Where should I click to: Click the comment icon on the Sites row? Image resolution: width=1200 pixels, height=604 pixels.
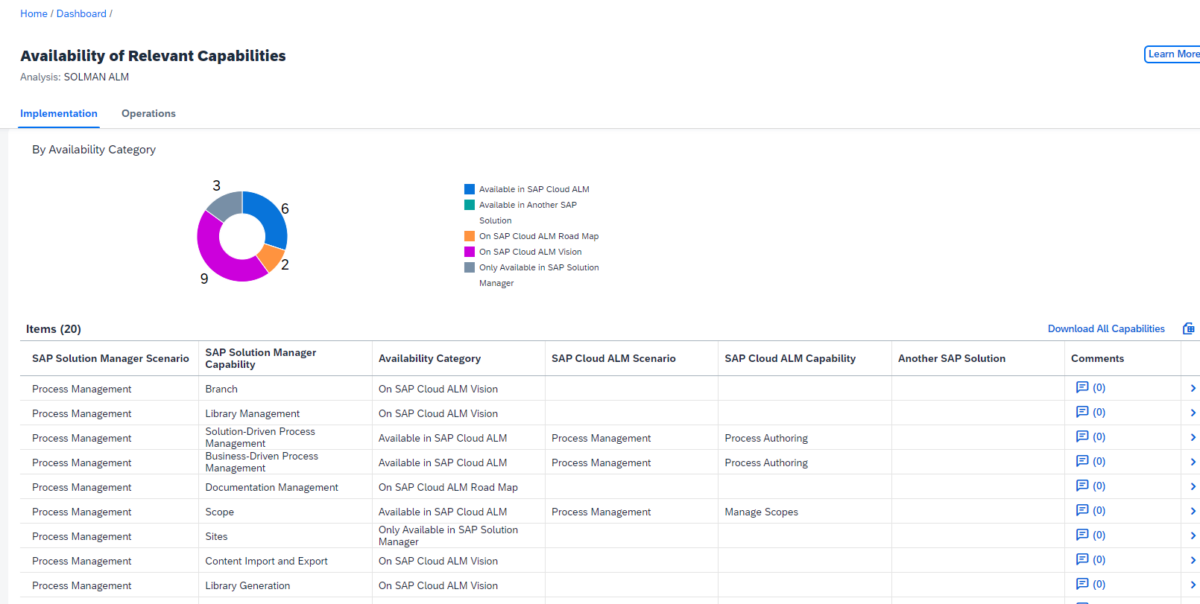click(x=1083, y=534)
